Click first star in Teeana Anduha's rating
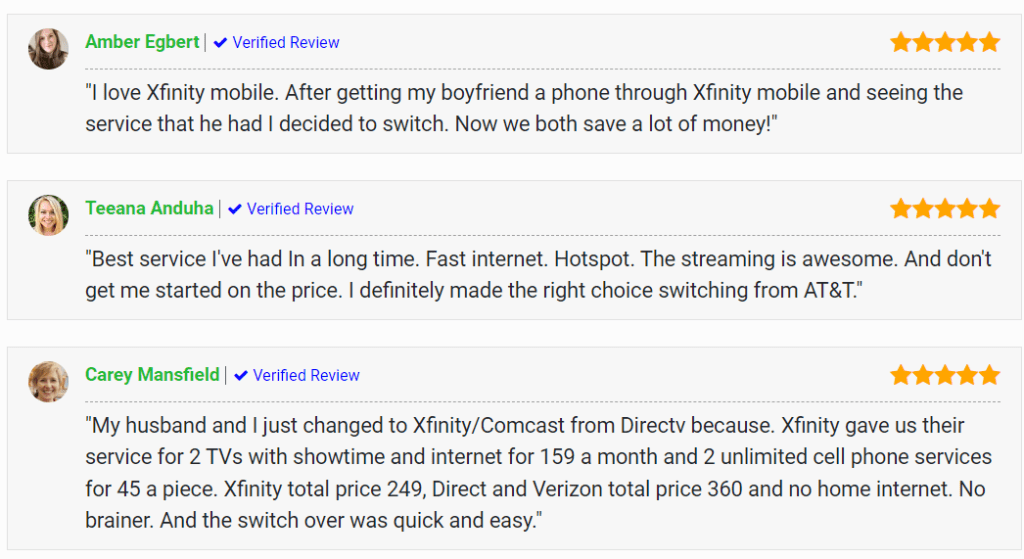Image resolution: width=1024 pixels, height=559 pixels. (x=901, y=208)
